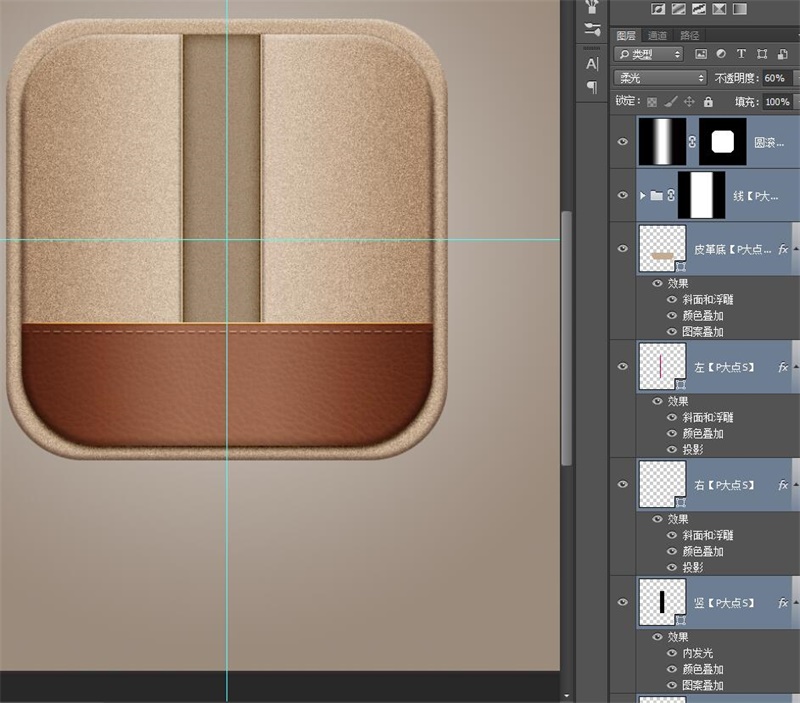Switch to the 通道 tab
The image size is (800, 703).
coord(657,35)
